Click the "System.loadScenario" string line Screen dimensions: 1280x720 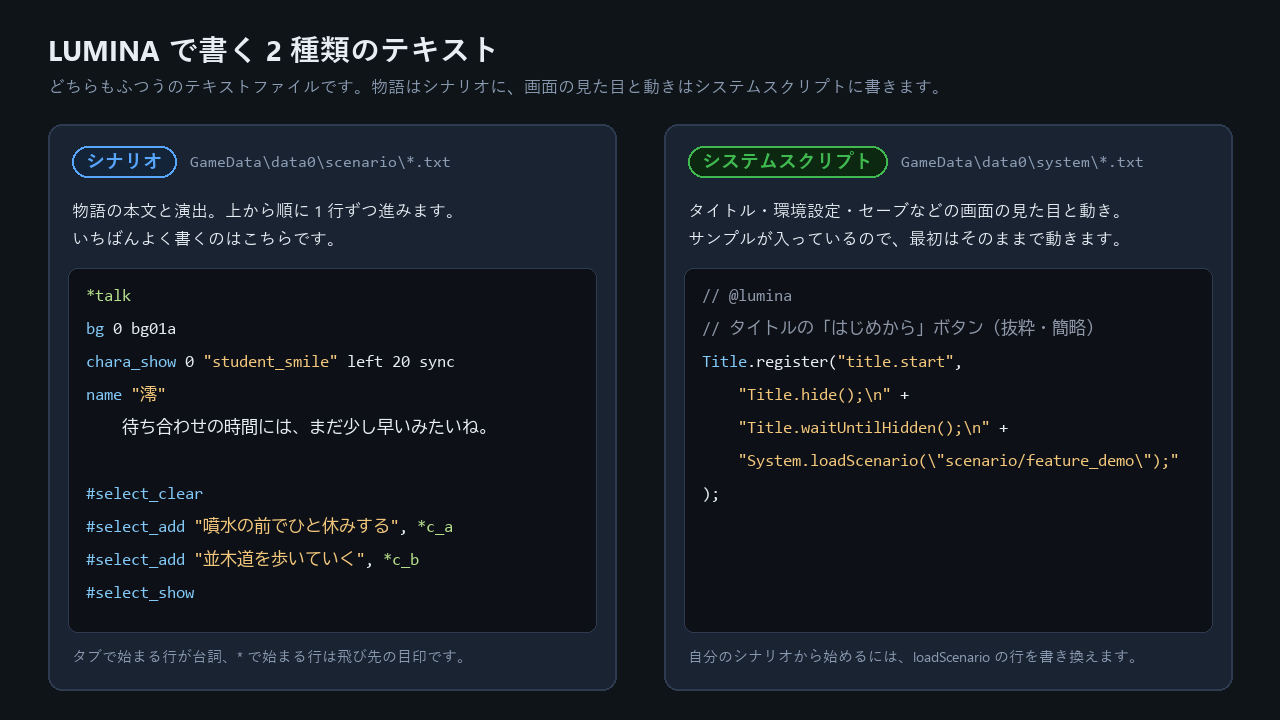point(959,461)
